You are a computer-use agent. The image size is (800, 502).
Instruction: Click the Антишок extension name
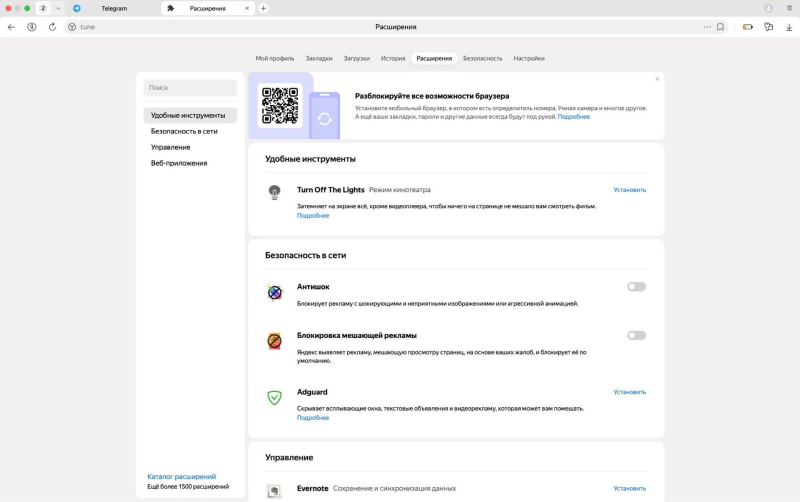pyautogui.click(x=313, y=287)
